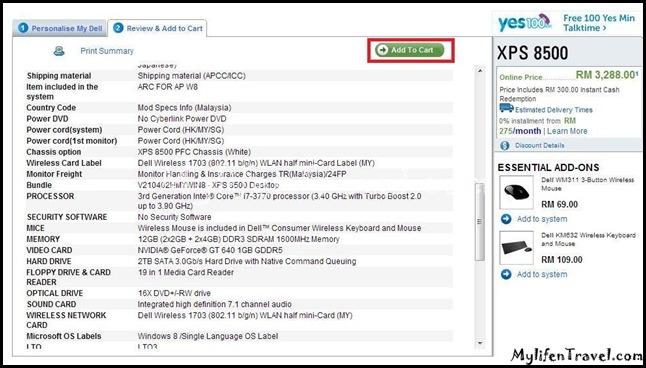Image resolution: width=646 pixels, height=368 pixels.
Task: Click the RM 3,288.00 online price
Action: coord(607,75)
